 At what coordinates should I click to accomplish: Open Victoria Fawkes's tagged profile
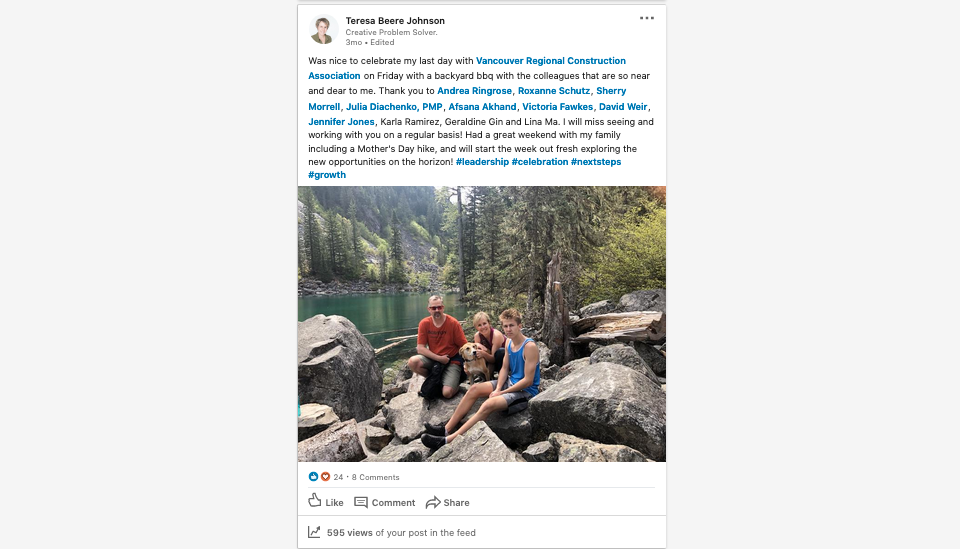tap(558, 107)
